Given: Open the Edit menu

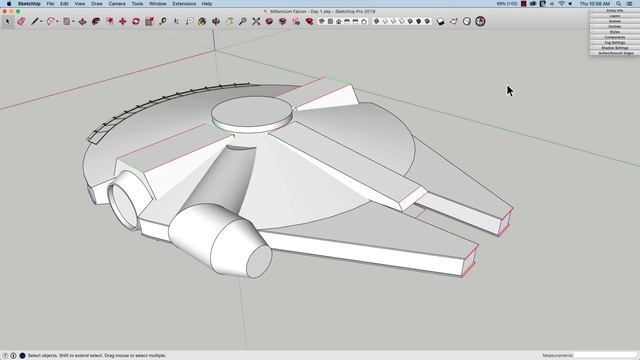Looking at the screenshot, I should 64,4.
